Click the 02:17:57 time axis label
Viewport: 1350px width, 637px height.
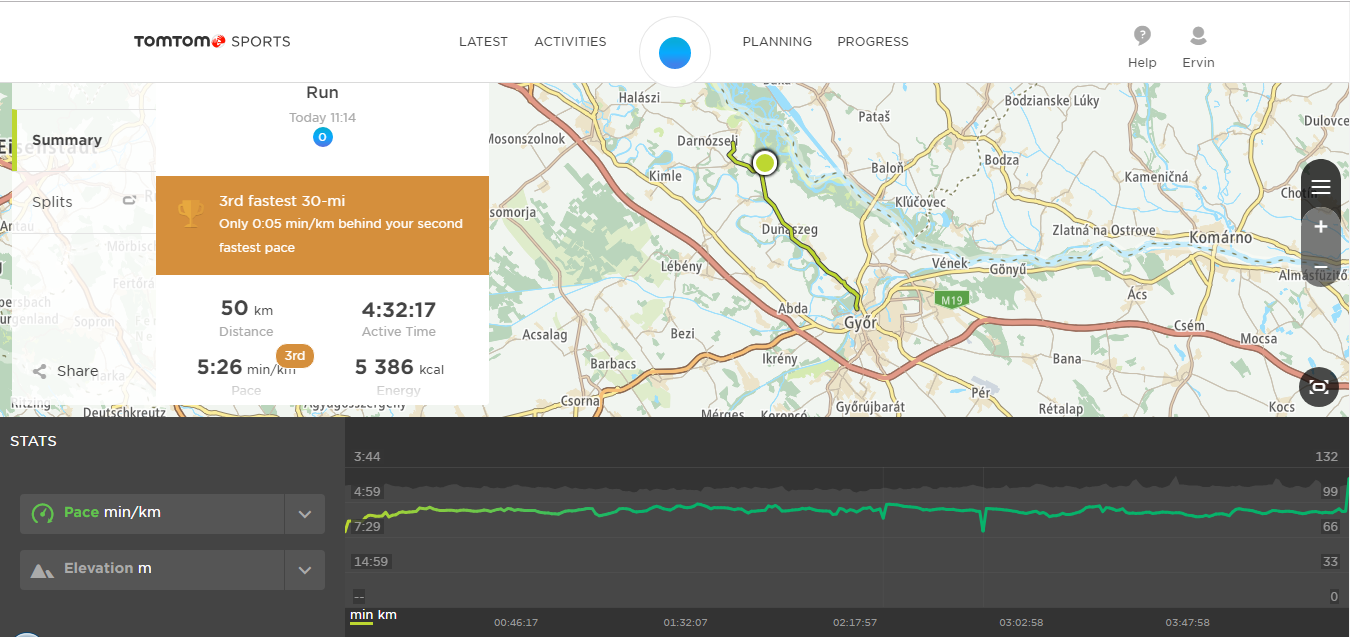click(x=855, y=622)
